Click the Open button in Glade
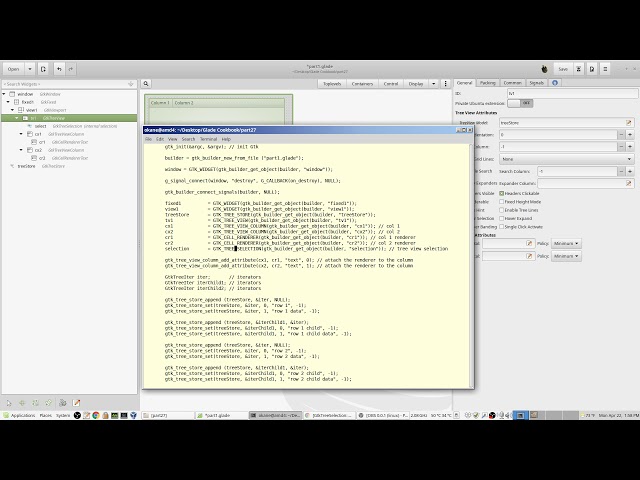Viewport: 640px width, 480px height. 13,69
